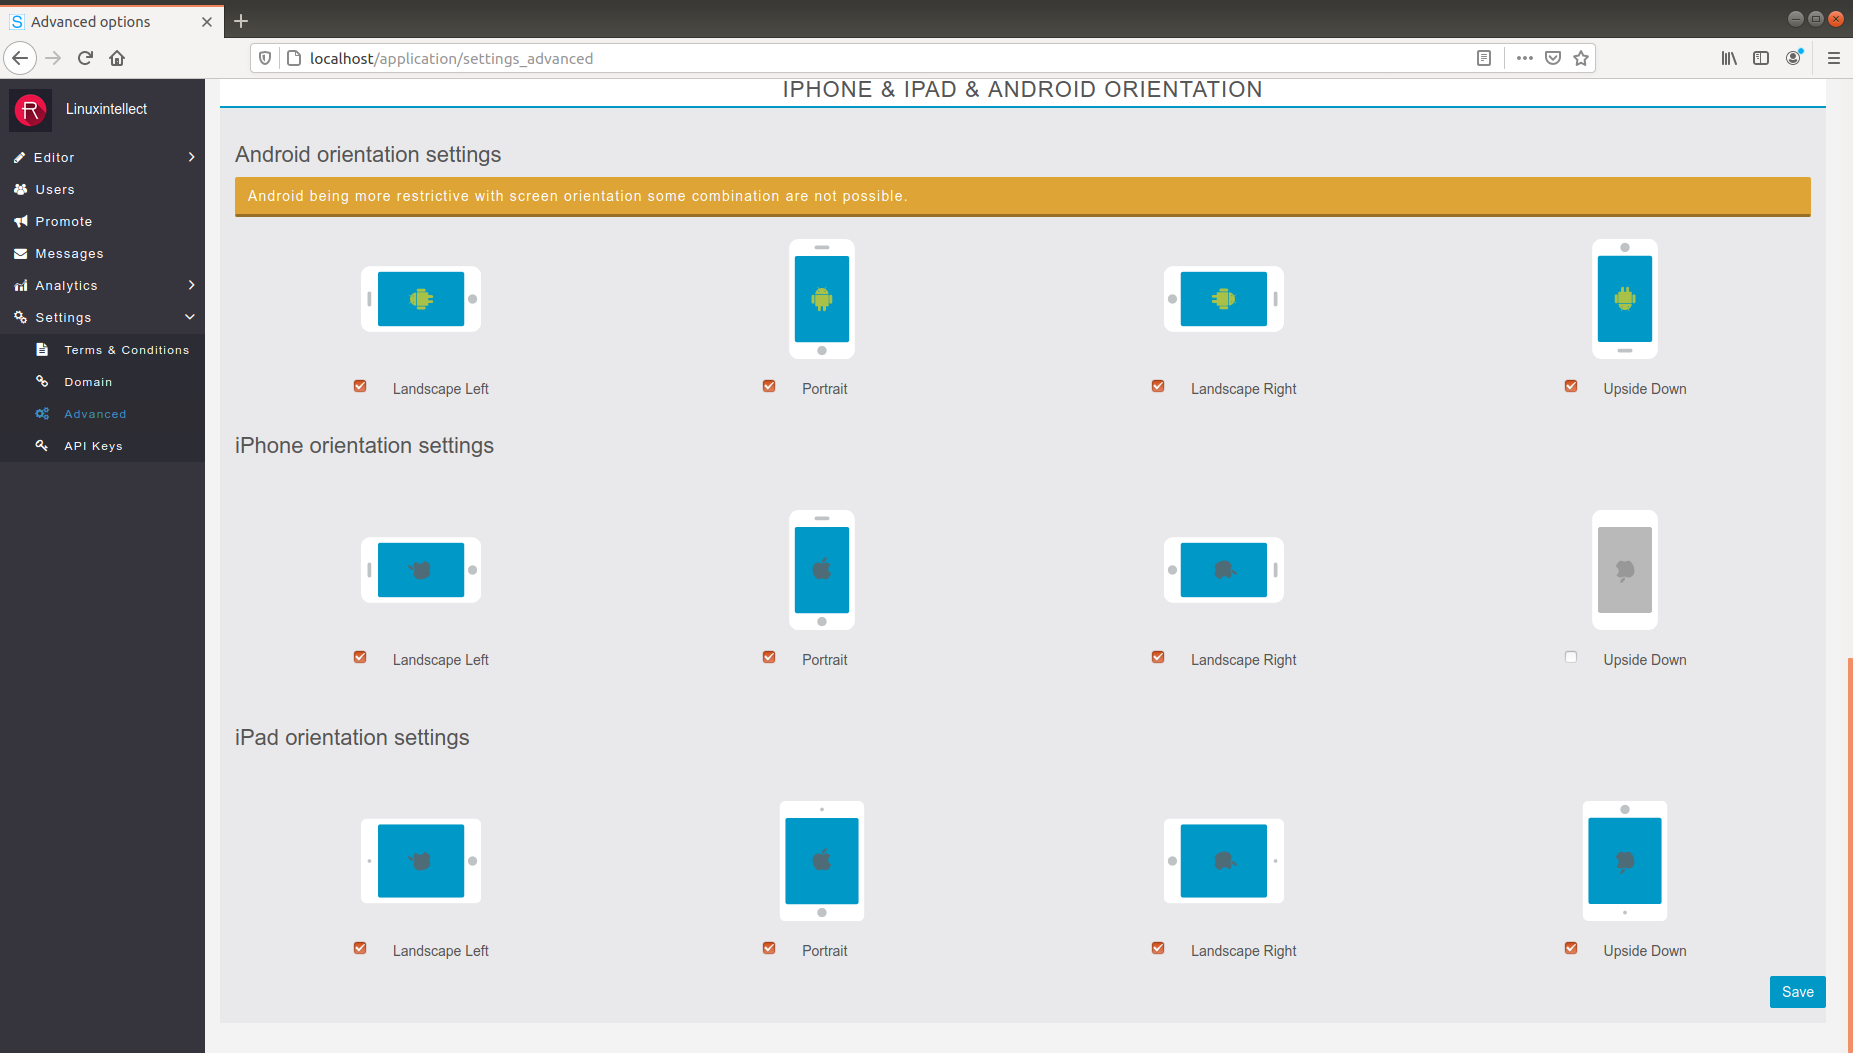Screen dimensions: 1853x1053
Task: Click the grayed iPhone Upside Down thumbnail
Action: (1623, 570)
